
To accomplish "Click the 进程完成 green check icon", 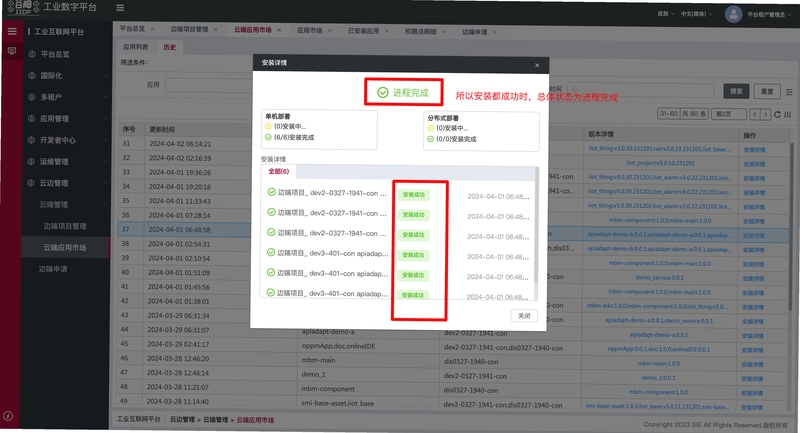I will point(383,92).
